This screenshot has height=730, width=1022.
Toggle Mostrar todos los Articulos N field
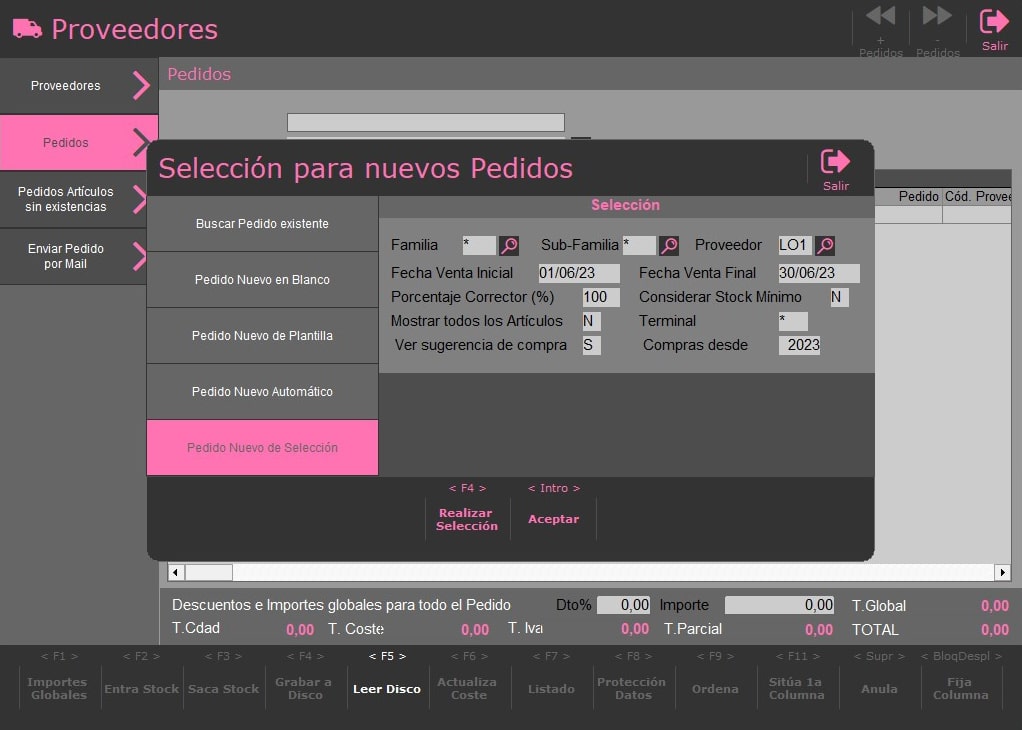click(591, 321)
